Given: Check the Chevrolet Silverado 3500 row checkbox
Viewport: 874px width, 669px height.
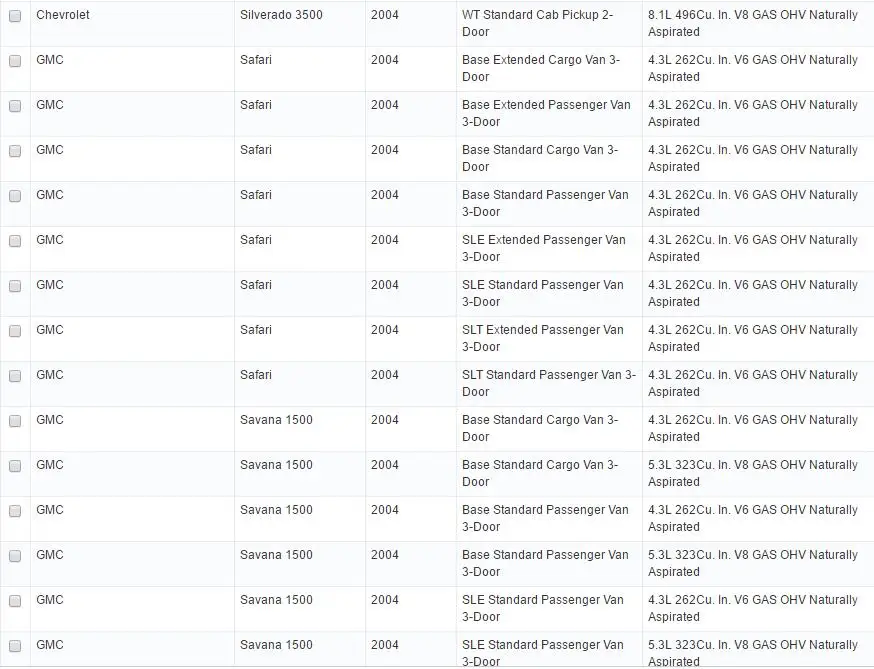Looking at the screenshot, I should 15,16.
